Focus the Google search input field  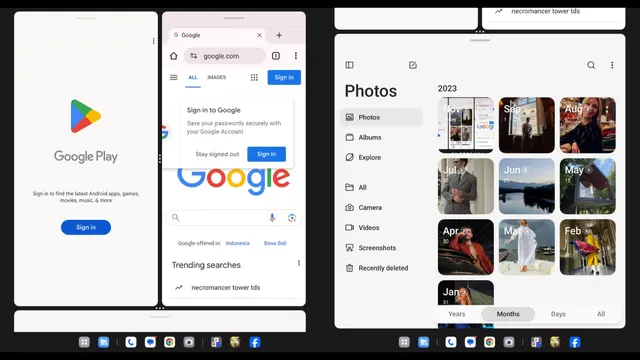coord(233,218)
